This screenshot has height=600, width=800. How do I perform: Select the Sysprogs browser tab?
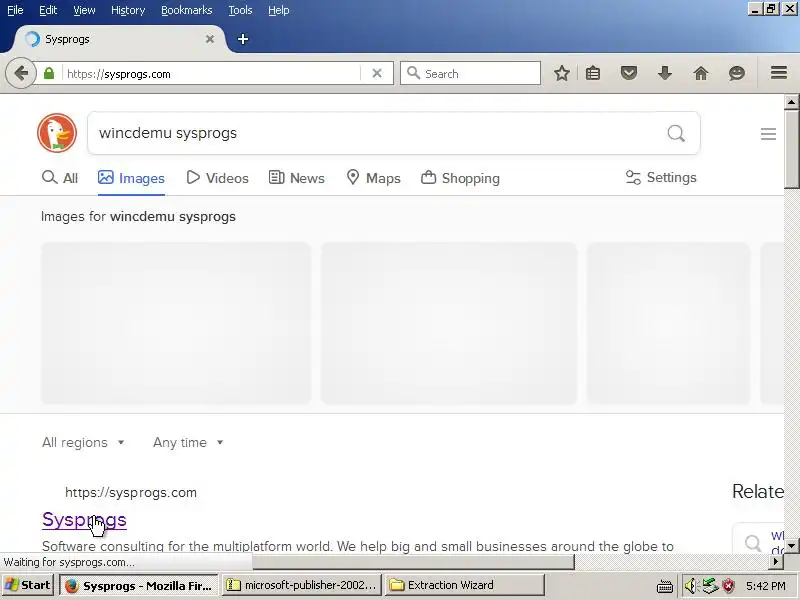(x=118, y=39)
